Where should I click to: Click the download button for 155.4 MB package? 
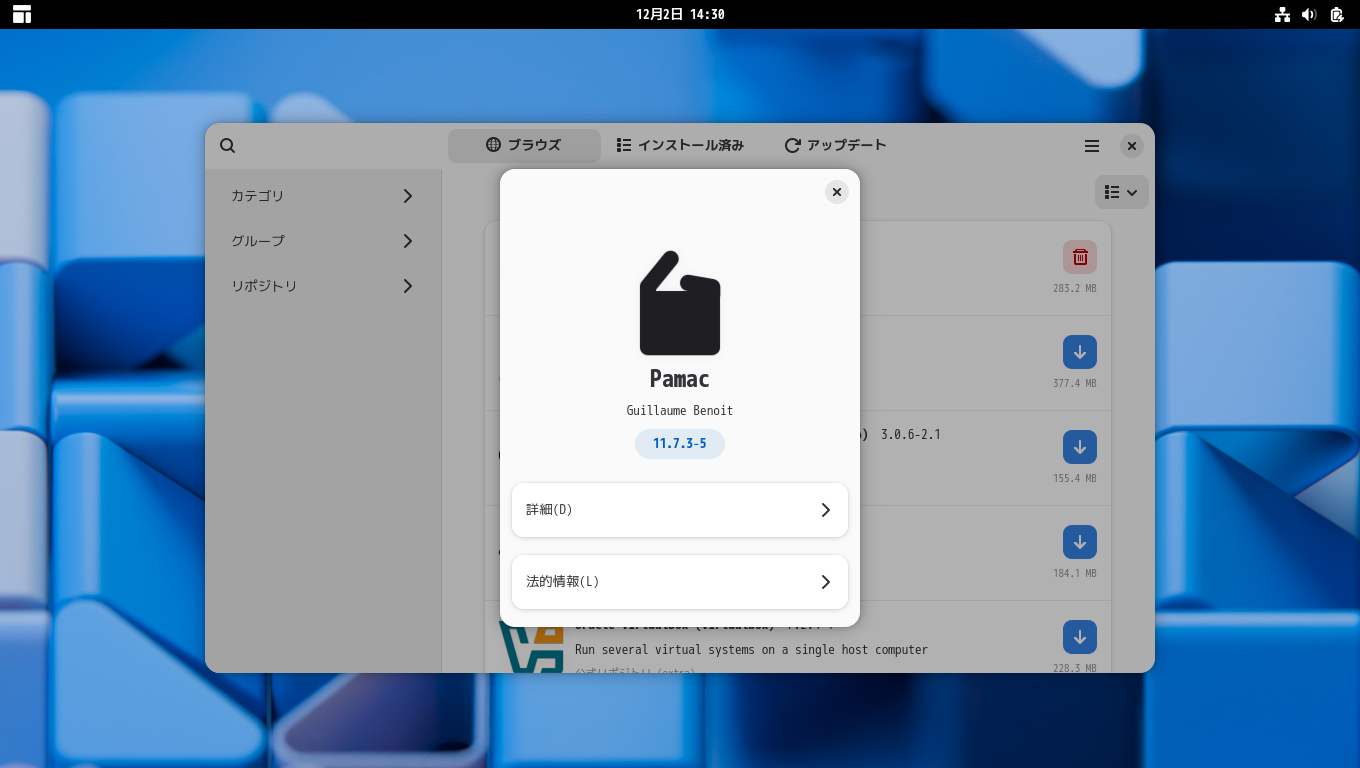[x=1080, y=447]
